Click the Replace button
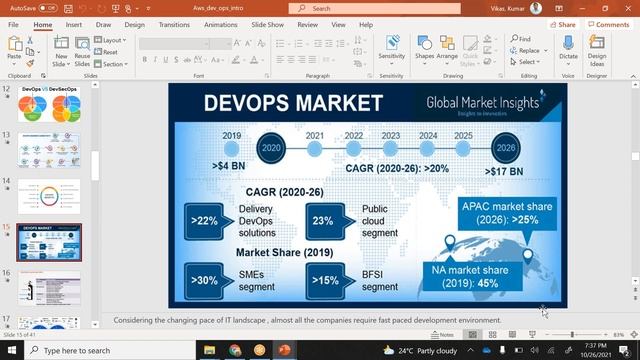Image resolution: width=640 pixels, height=360 pixels. pos(525,51)
